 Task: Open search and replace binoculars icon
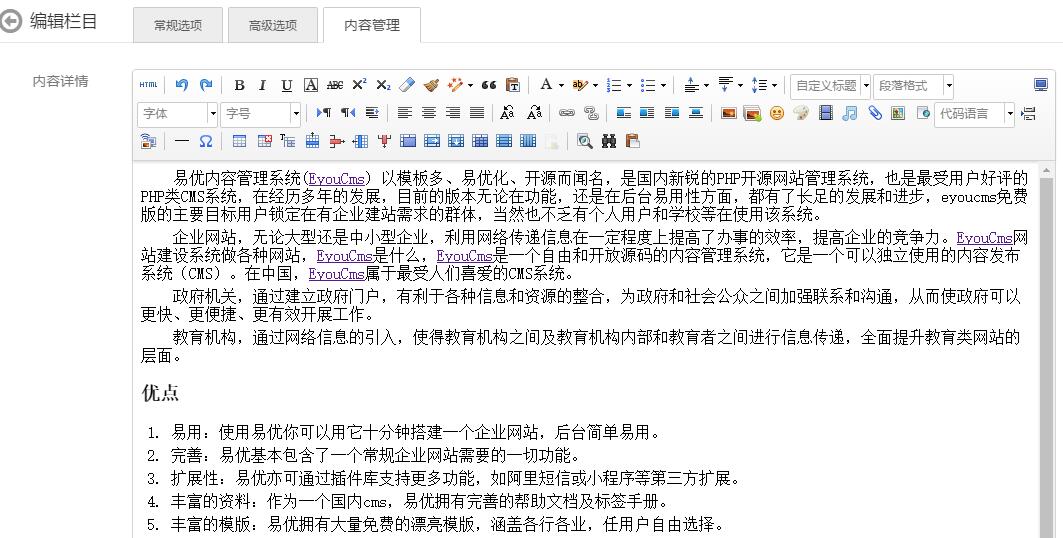click(x=609, y=141)
